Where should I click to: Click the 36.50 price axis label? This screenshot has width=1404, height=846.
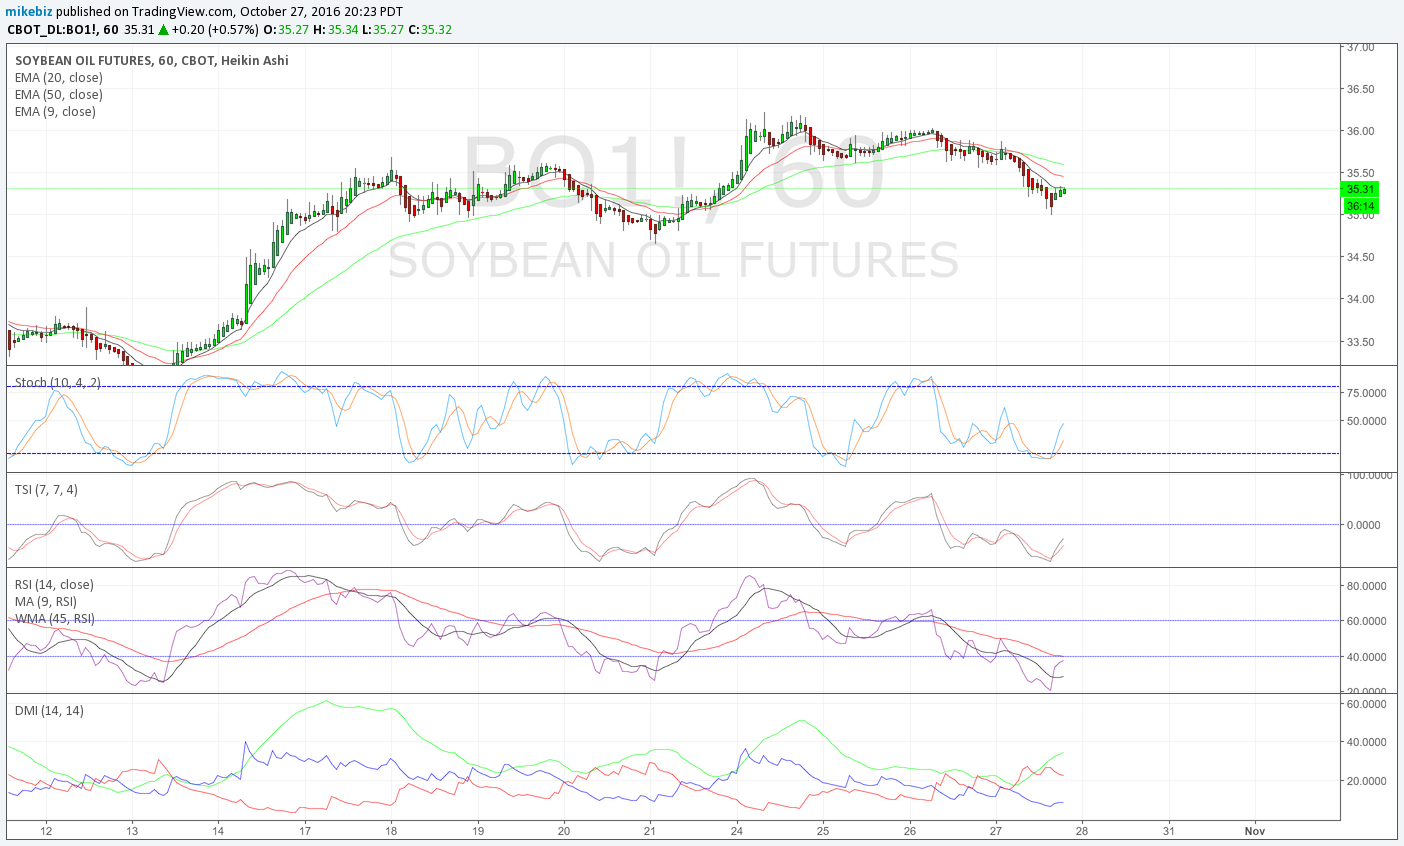point(1360,89)
